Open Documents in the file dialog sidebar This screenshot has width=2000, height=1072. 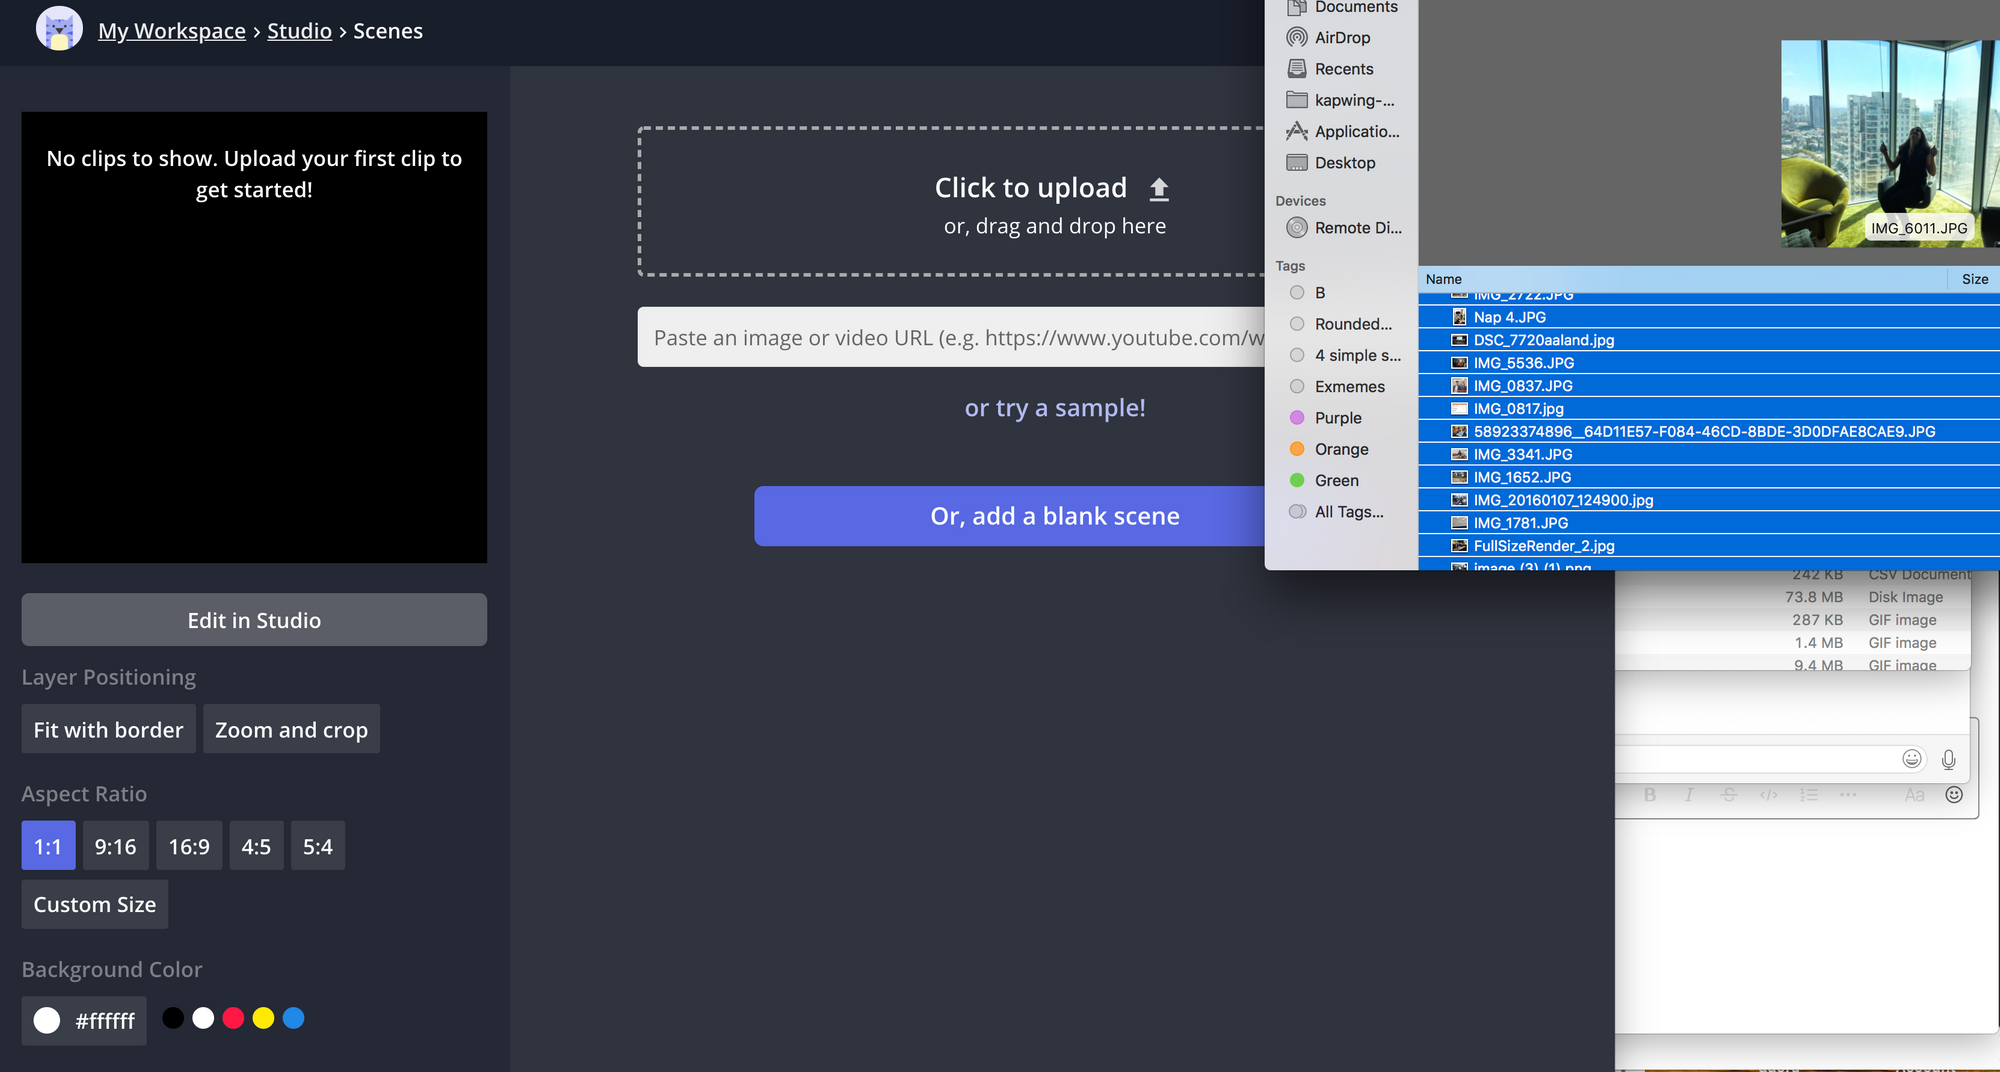tap(1342, 8)
